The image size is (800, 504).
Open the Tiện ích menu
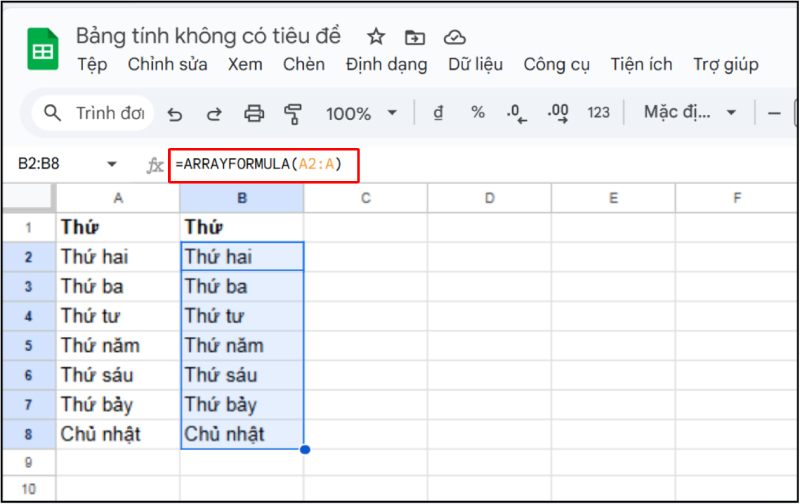(x=641, y=65)
